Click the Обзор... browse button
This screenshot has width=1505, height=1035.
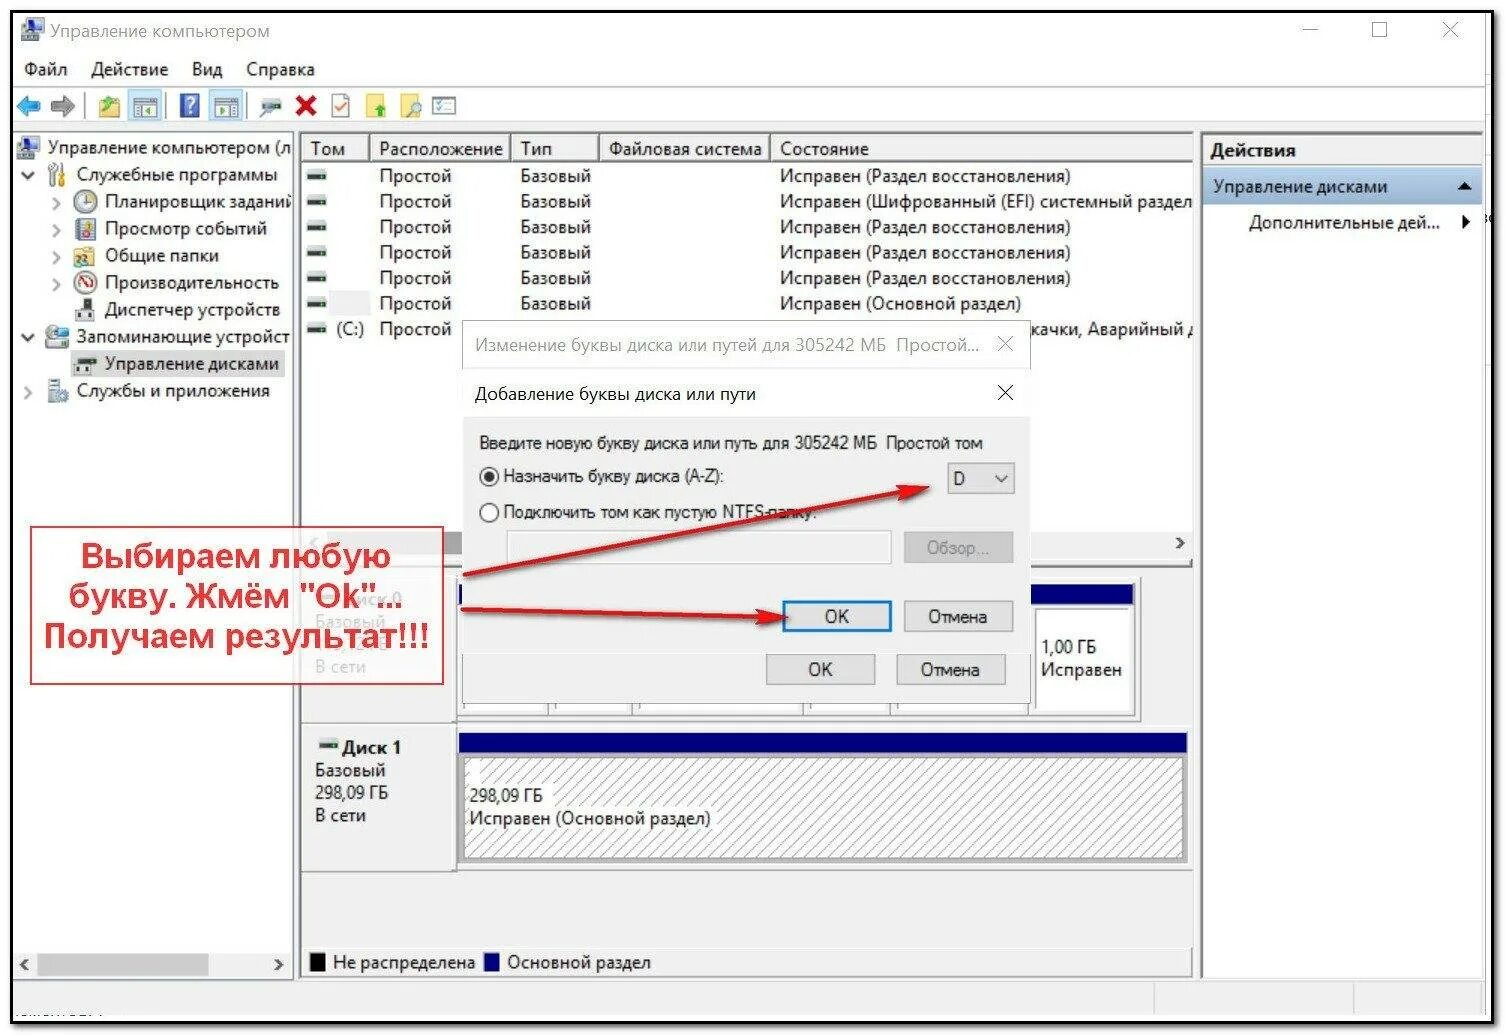point(957,548)
